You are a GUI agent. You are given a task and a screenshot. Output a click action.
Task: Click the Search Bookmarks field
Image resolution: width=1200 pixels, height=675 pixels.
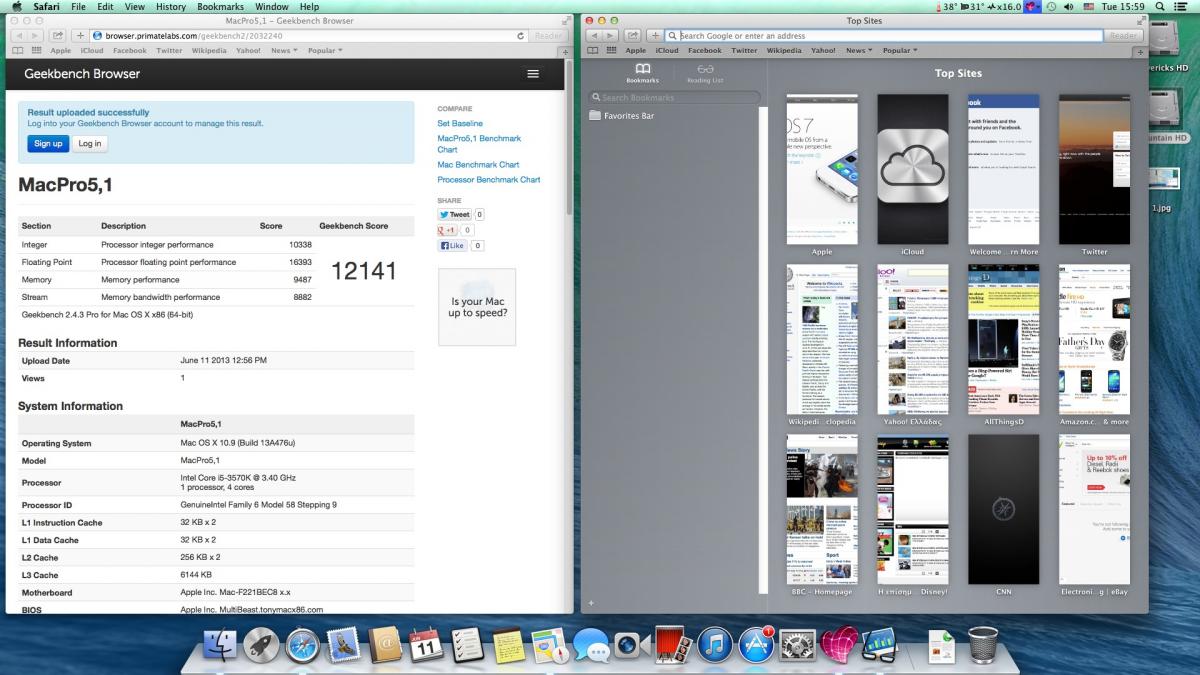[675, 97]
